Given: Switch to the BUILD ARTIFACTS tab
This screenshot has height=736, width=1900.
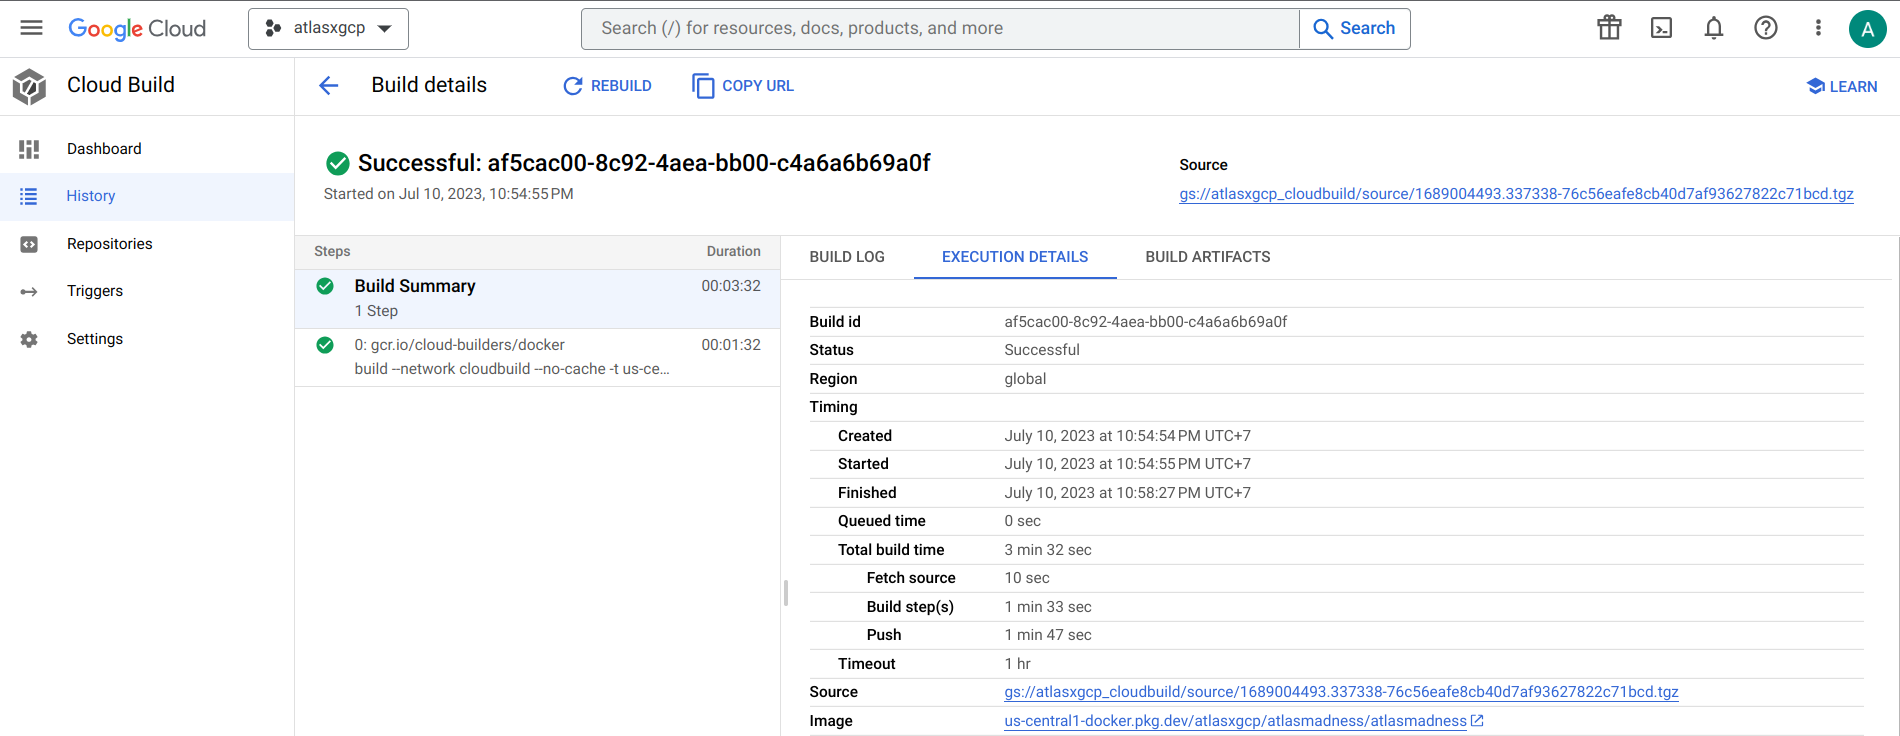Looking at the screenshot, I should [1208, 257].
